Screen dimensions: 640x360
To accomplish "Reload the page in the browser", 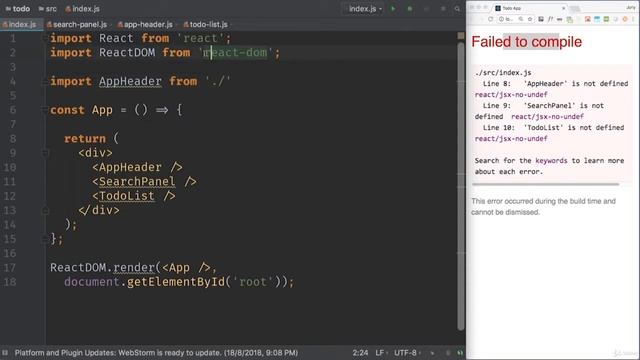I will [x=490, y=19].
